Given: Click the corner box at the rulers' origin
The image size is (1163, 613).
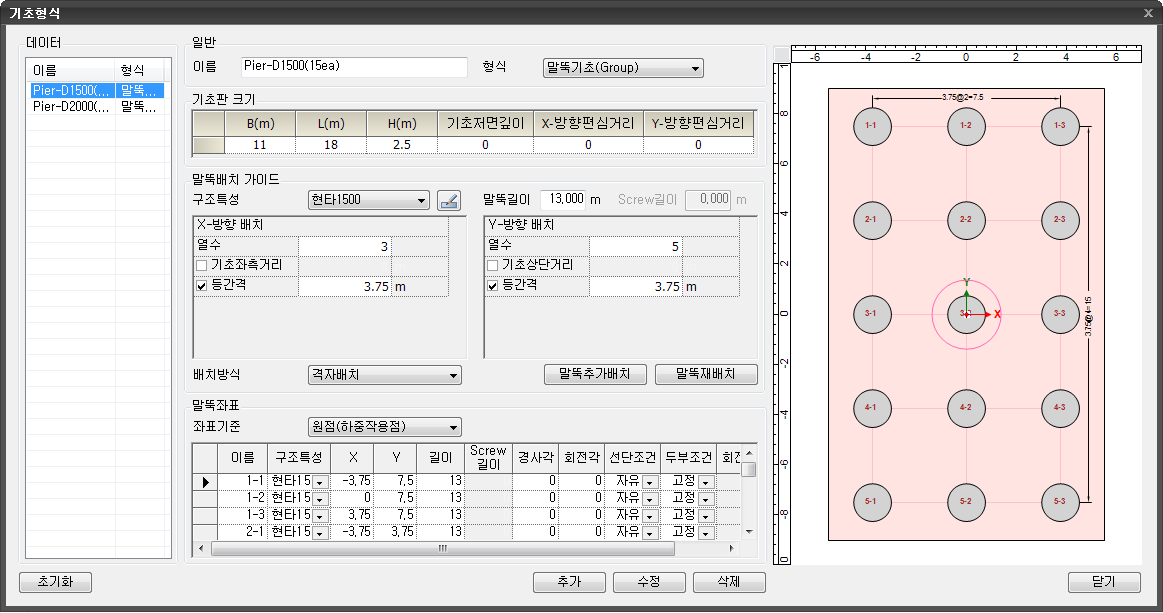Looking at the screenshot, I should tap(781, 54).
